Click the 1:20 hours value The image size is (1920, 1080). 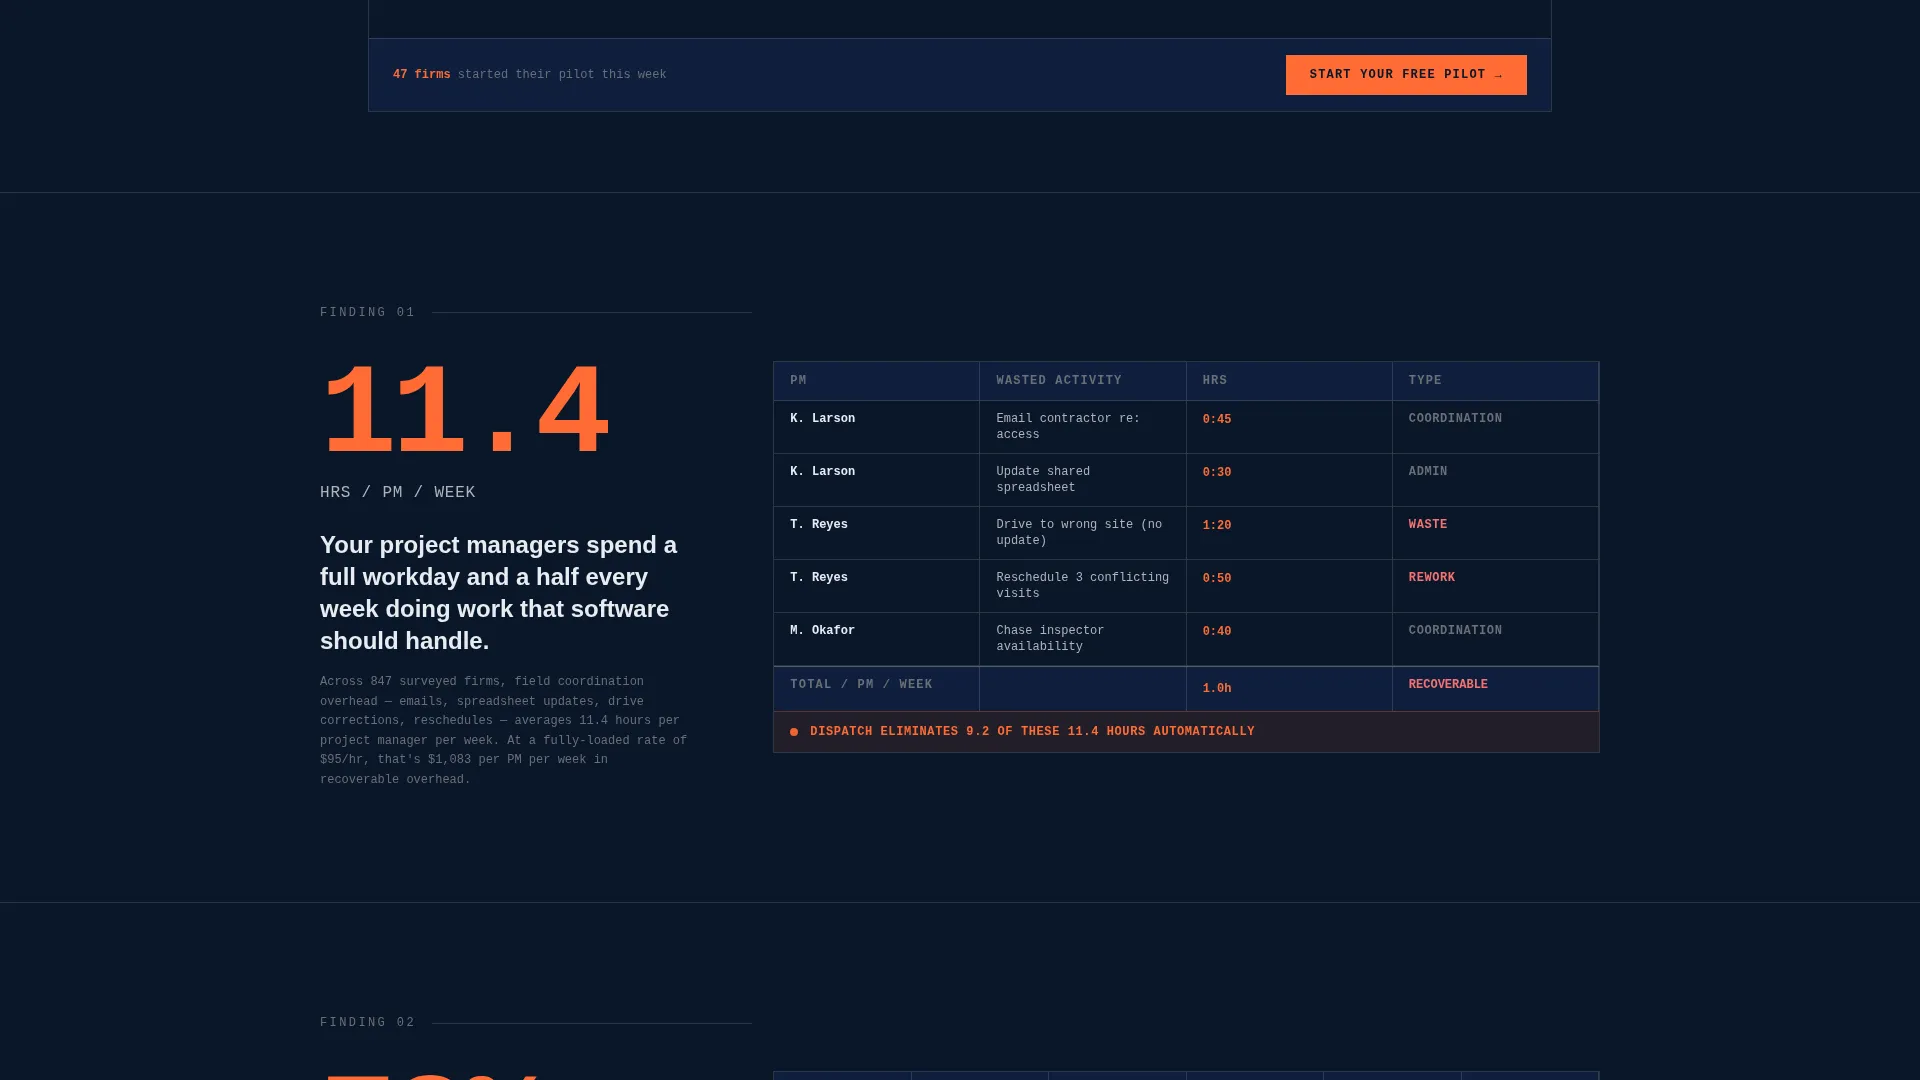click(1217, 526)
